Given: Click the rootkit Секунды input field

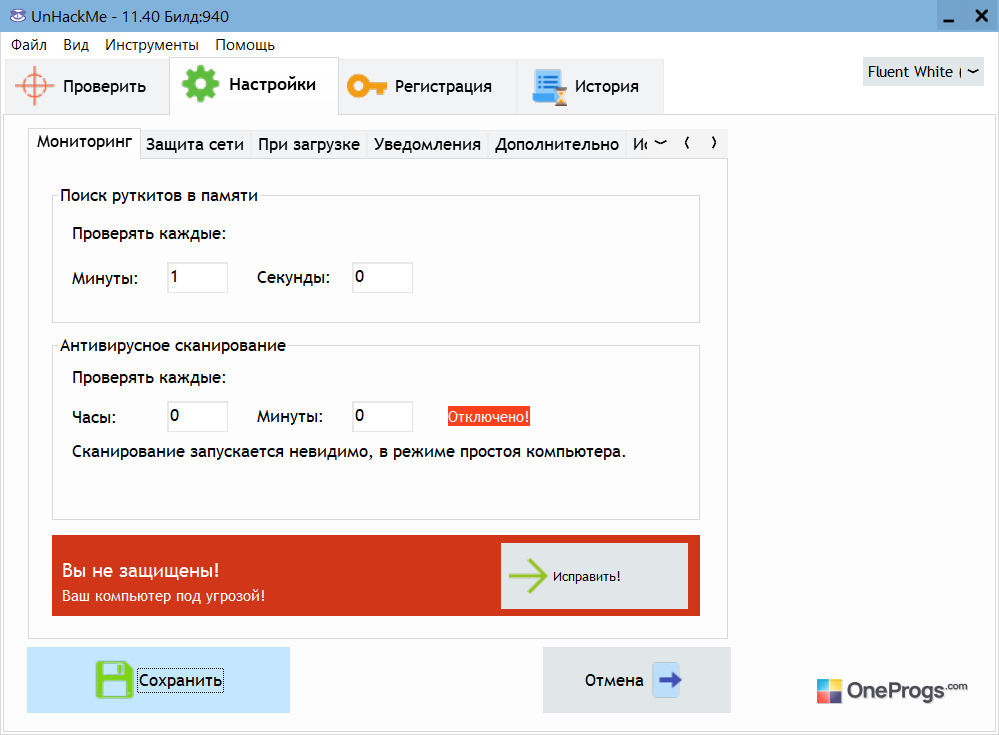Looking at the screenshot, I should click(x=382, y=277).
